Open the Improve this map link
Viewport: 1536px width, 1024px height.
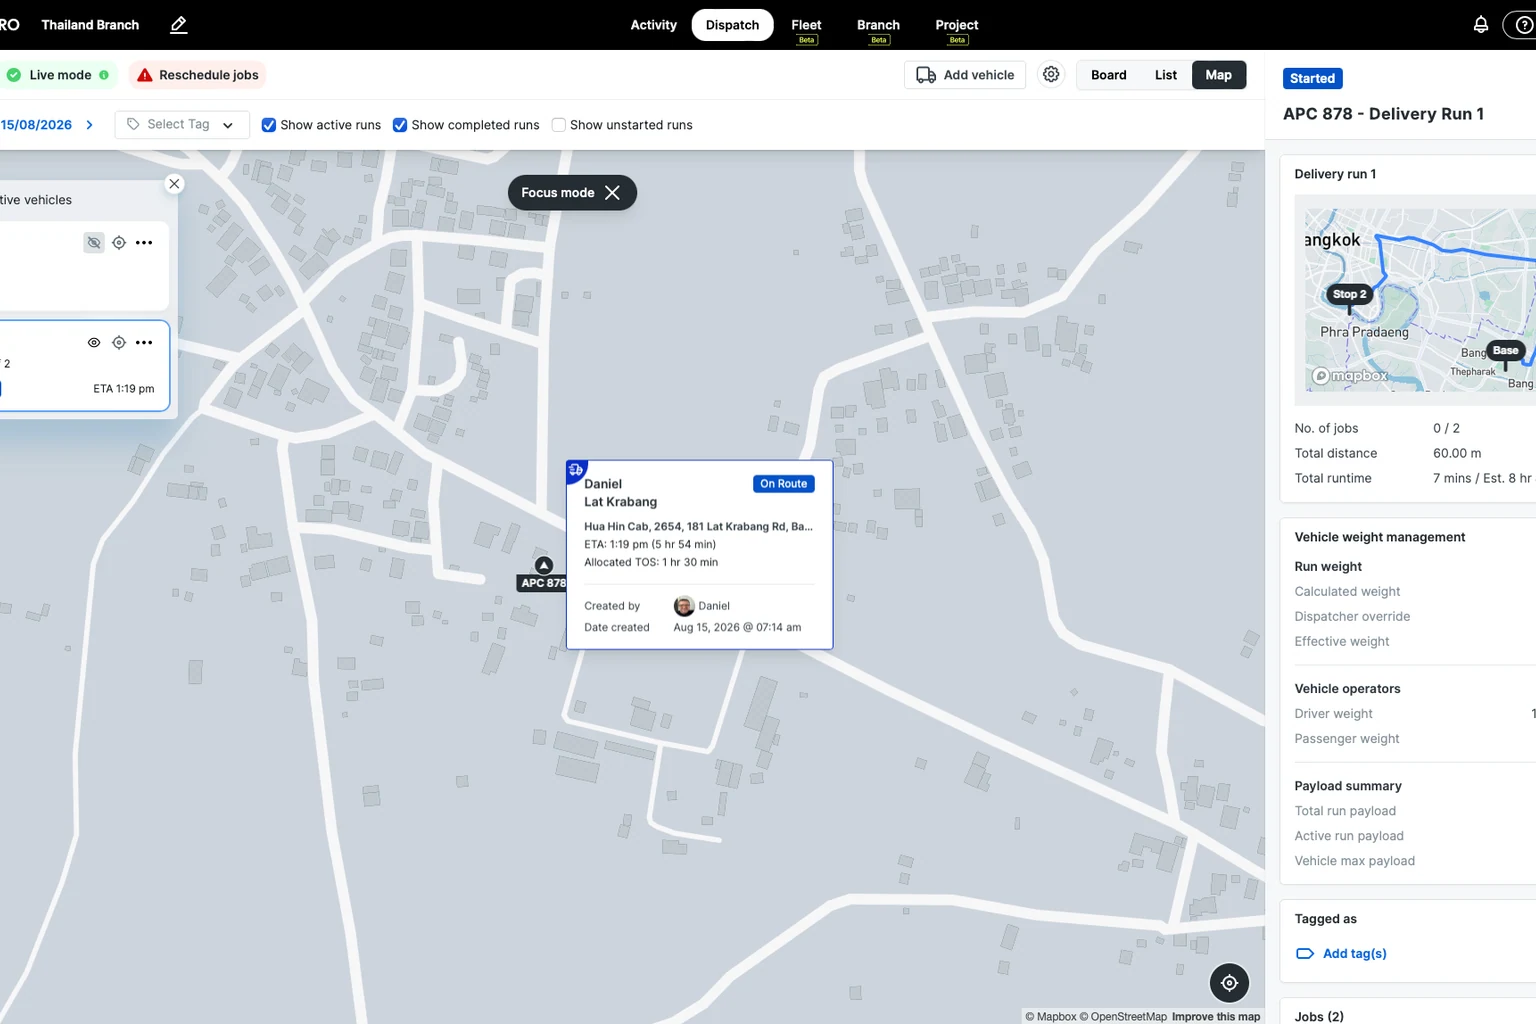point(1216,1017)
